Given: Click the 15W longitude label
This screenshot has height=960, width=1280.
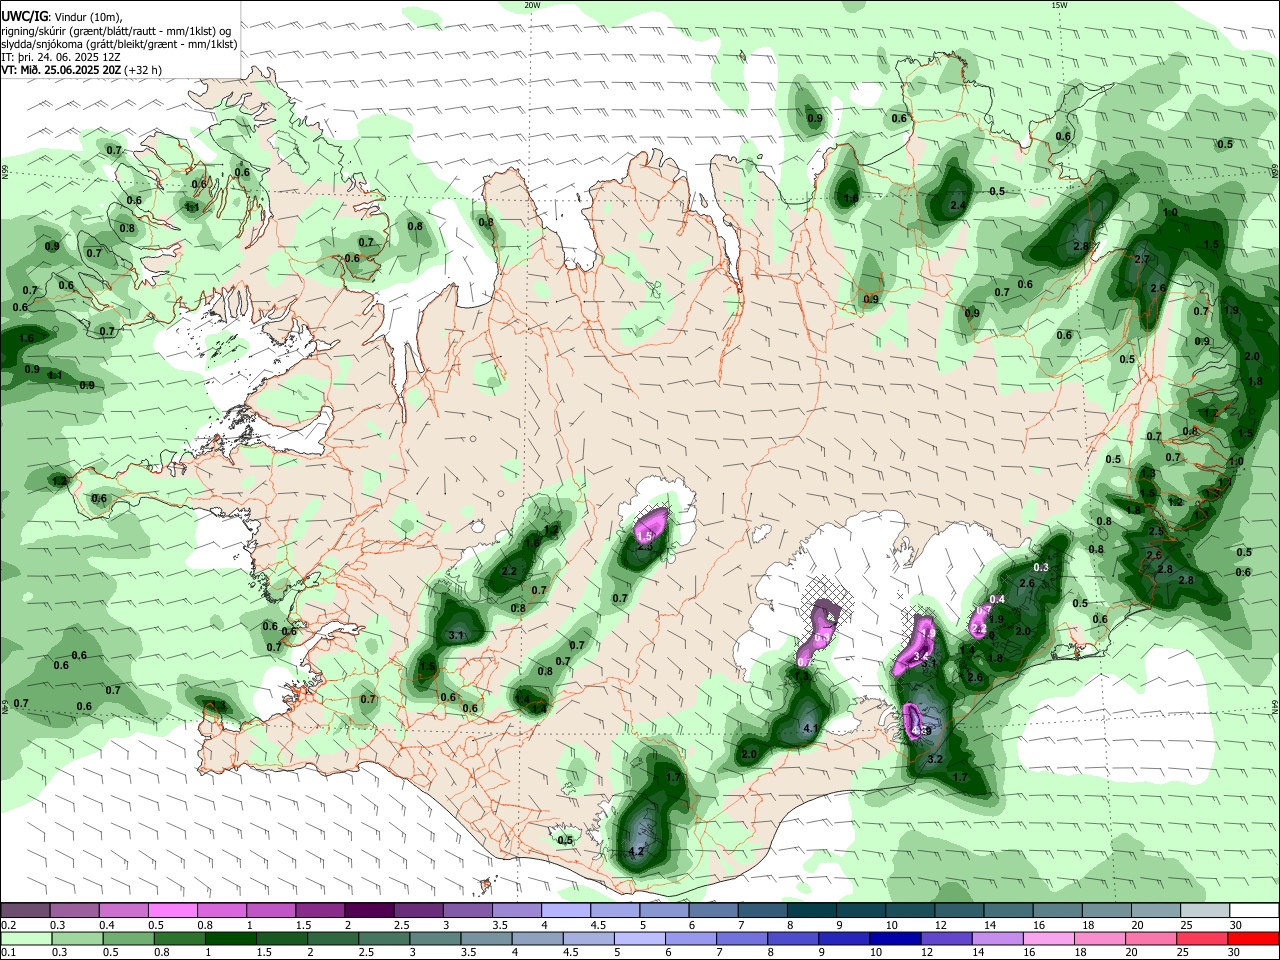Looking at the screenshot, I should [x=1059, y=5].
